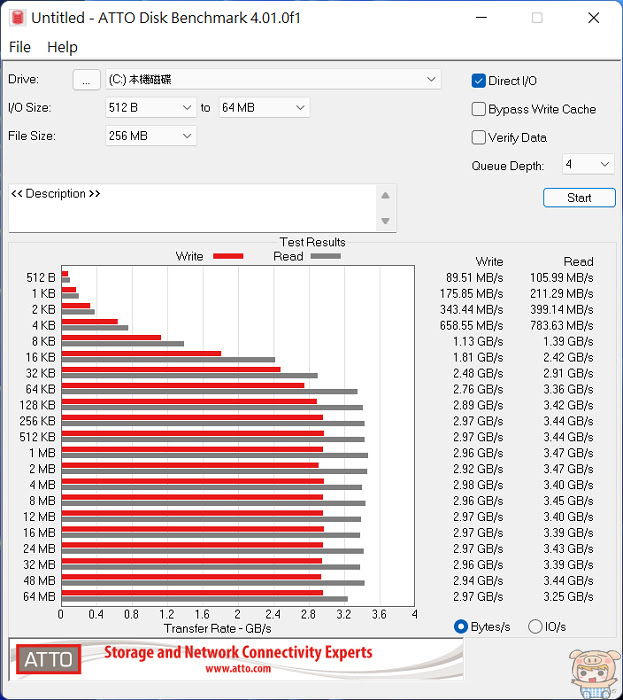The image size is (623, 700).
Task: Click the 32 KB write value 2.48 GB/s
Action: (478, 373)
